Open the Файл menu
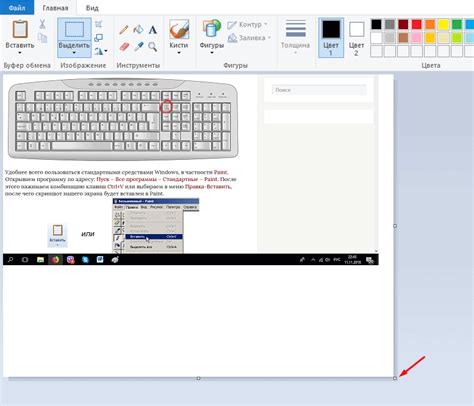474x406 pixels. [x=17, y=8]
